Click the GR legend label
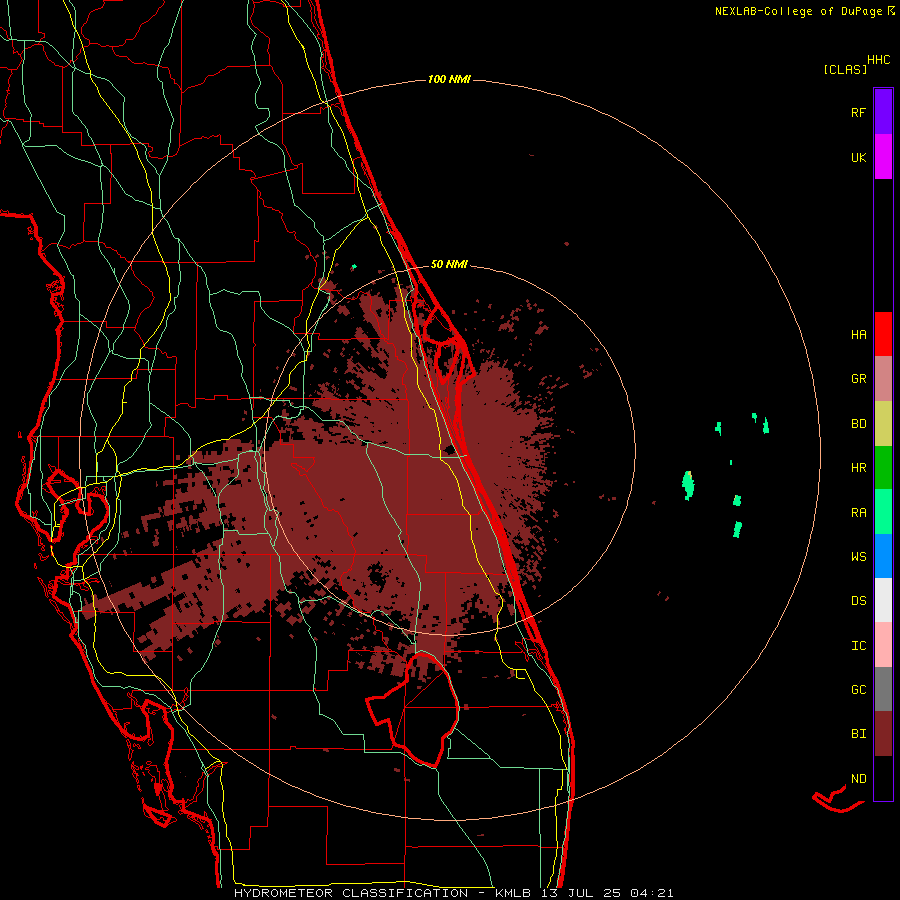 click(858, 379)
